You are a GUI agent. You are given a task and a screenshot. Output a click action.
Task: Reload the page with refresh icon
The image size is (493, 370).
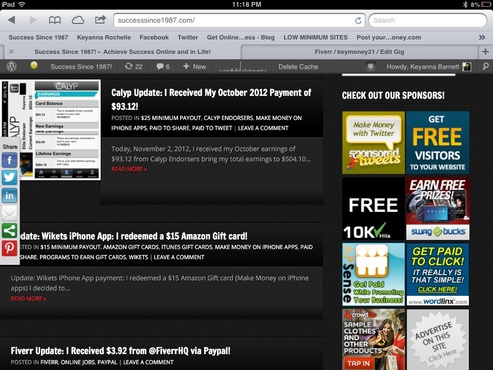(x=358, y=21)
